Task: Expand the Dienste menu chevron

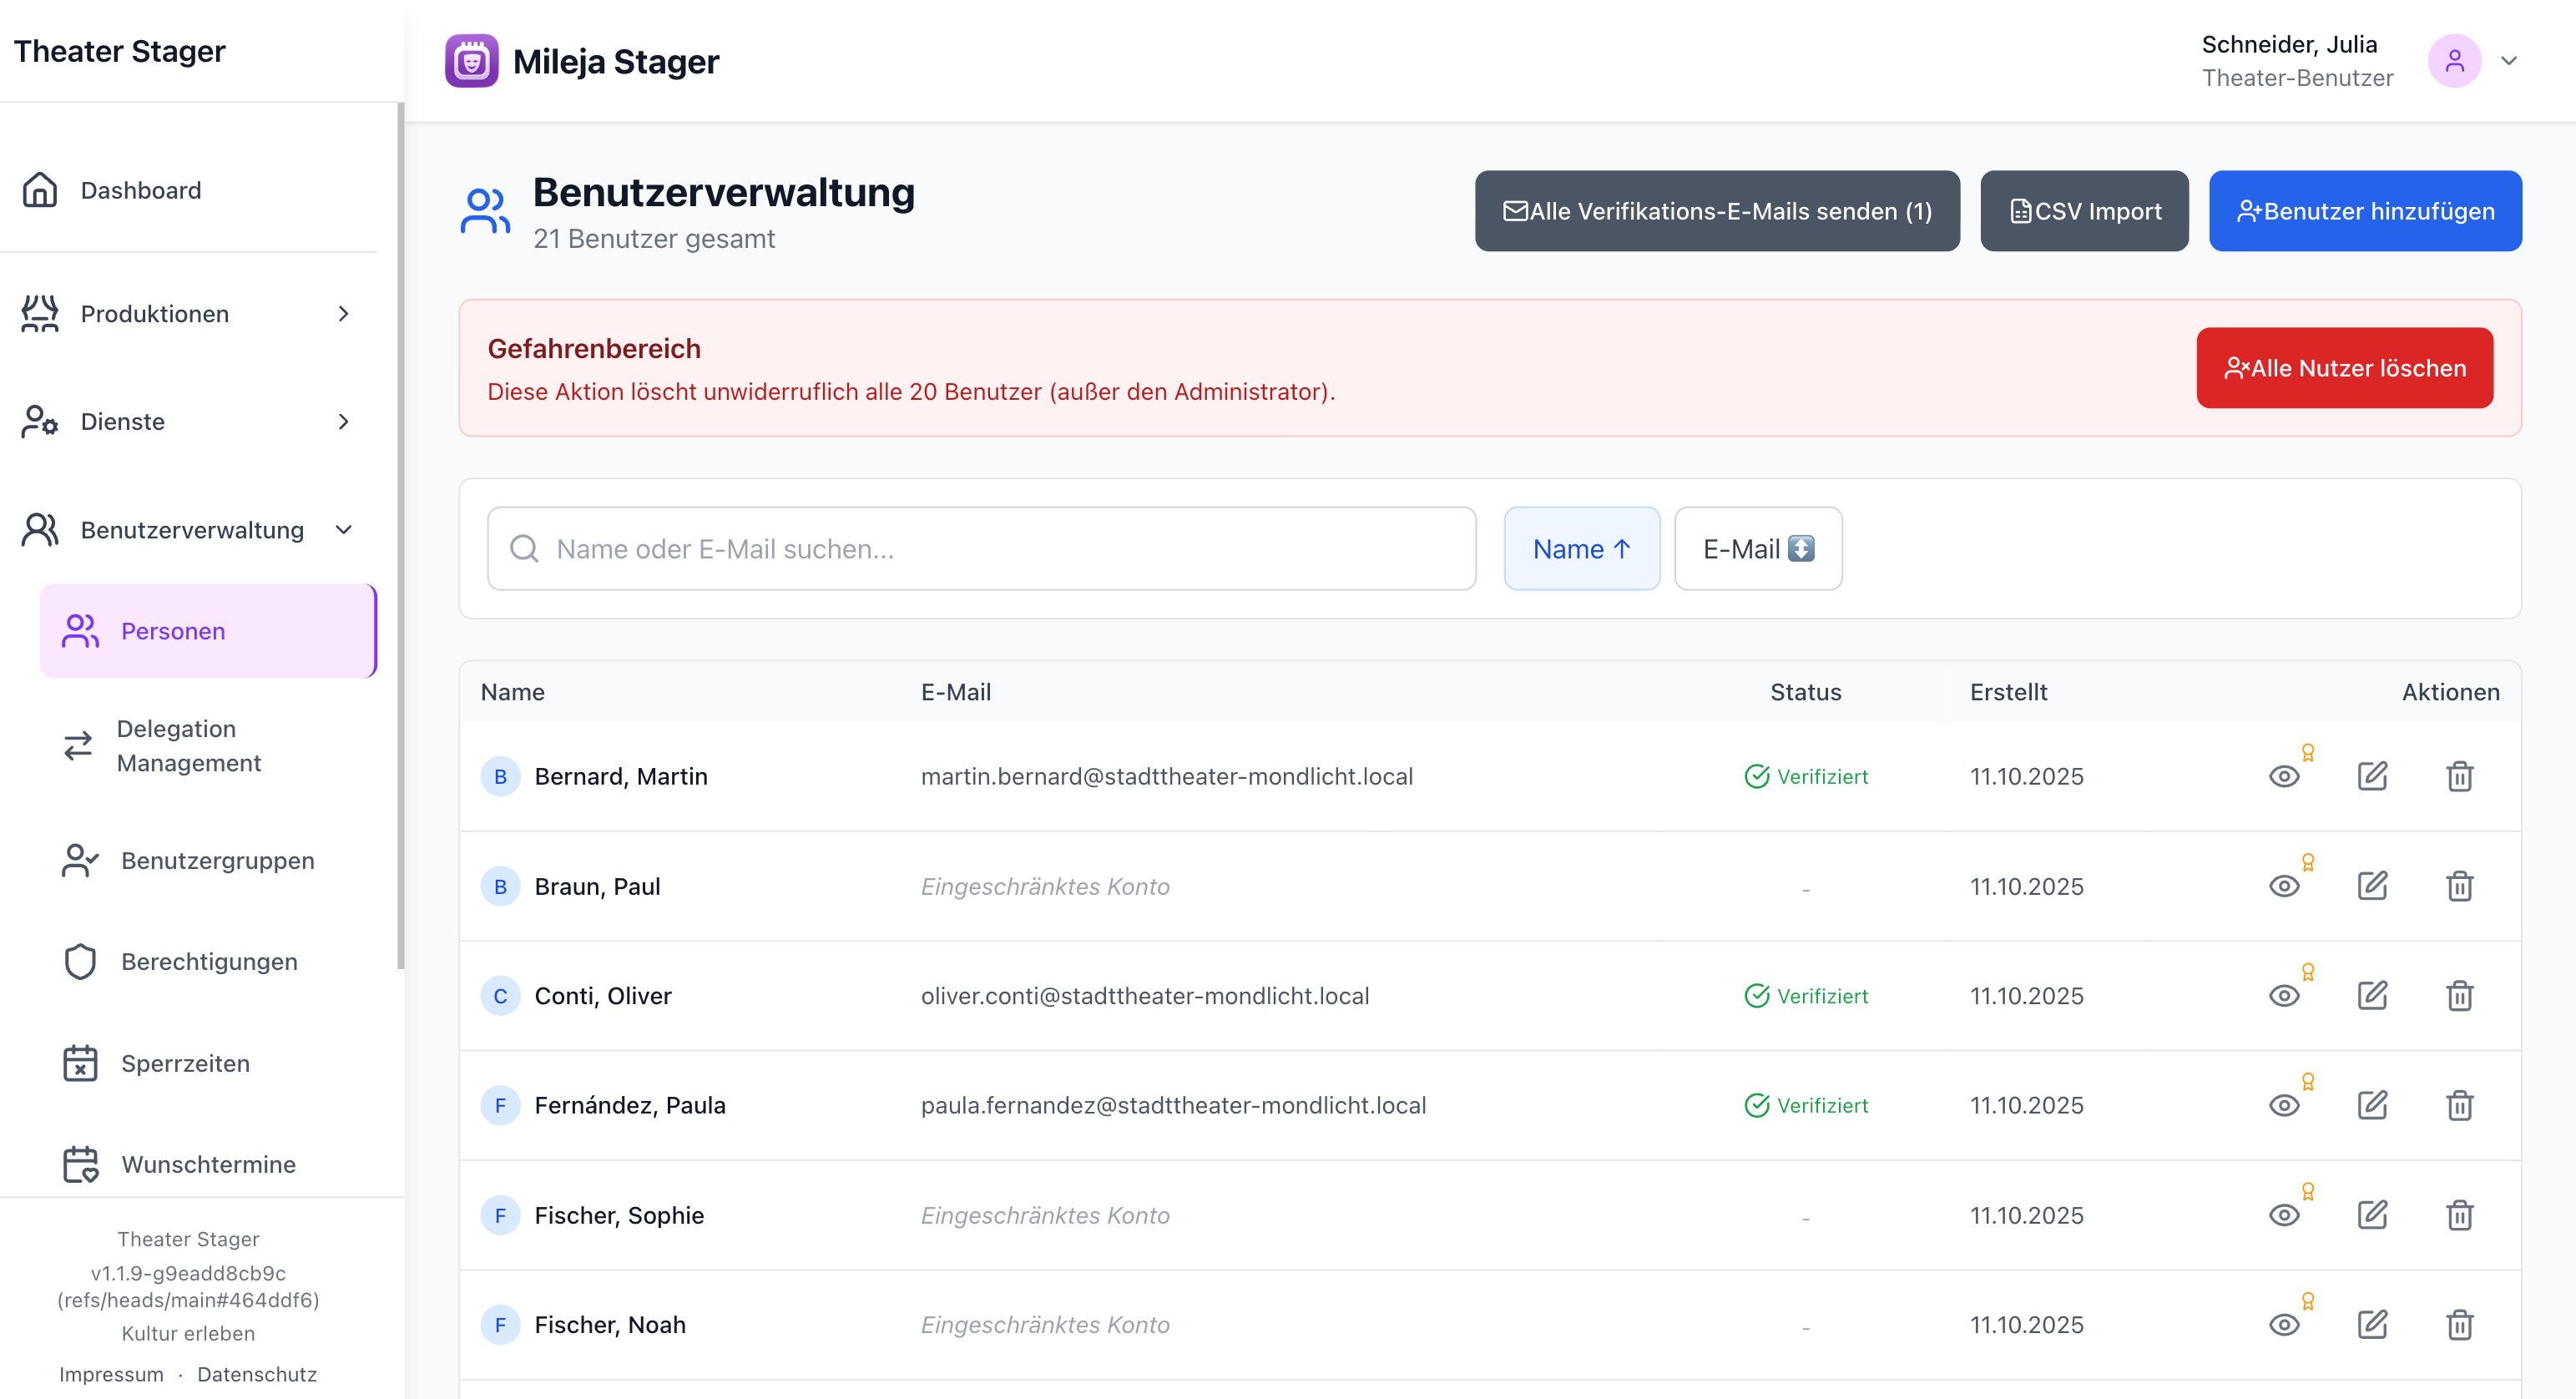Action: click(343, 422)
